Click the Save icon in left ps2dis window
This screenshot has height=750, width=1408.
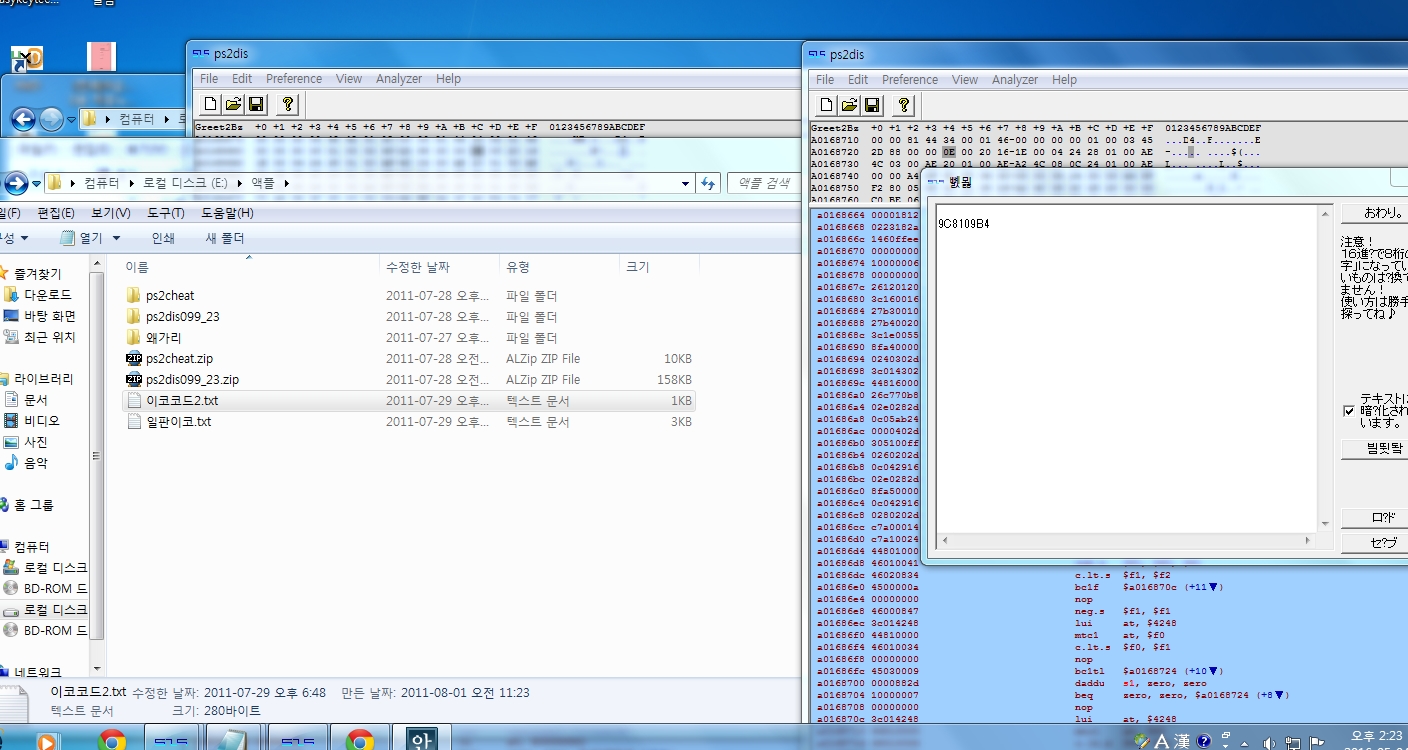[x=256, y=104]
